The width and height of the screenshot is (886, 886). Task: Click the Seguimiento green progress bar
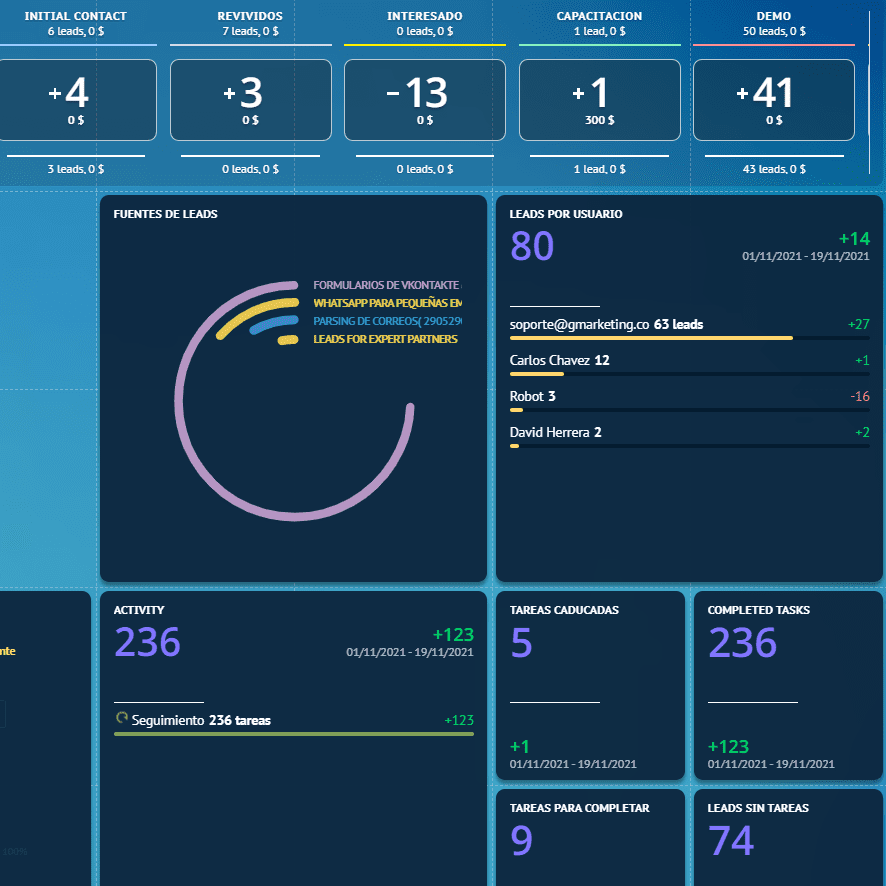293,734
